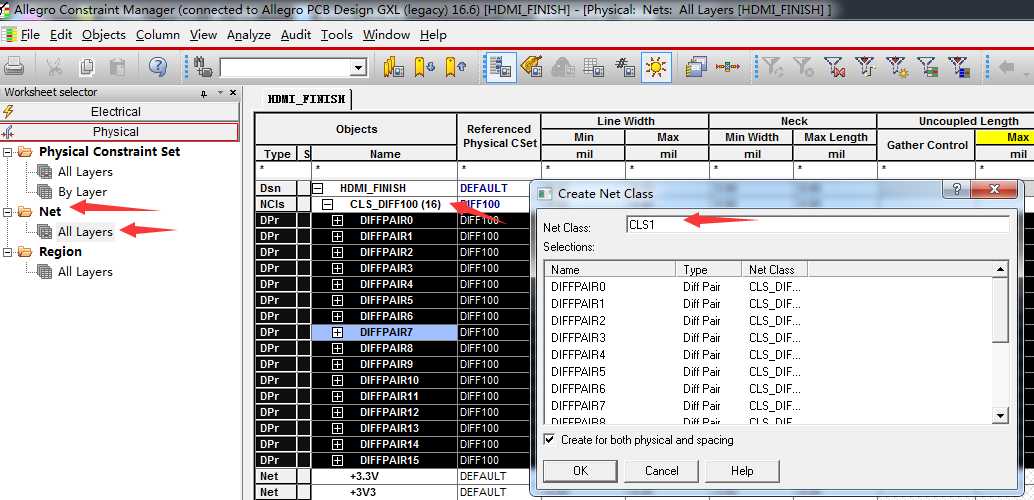Screen dimensions: 1034x500
Task: Open All Layers under the Region folder
Action: 85,272
